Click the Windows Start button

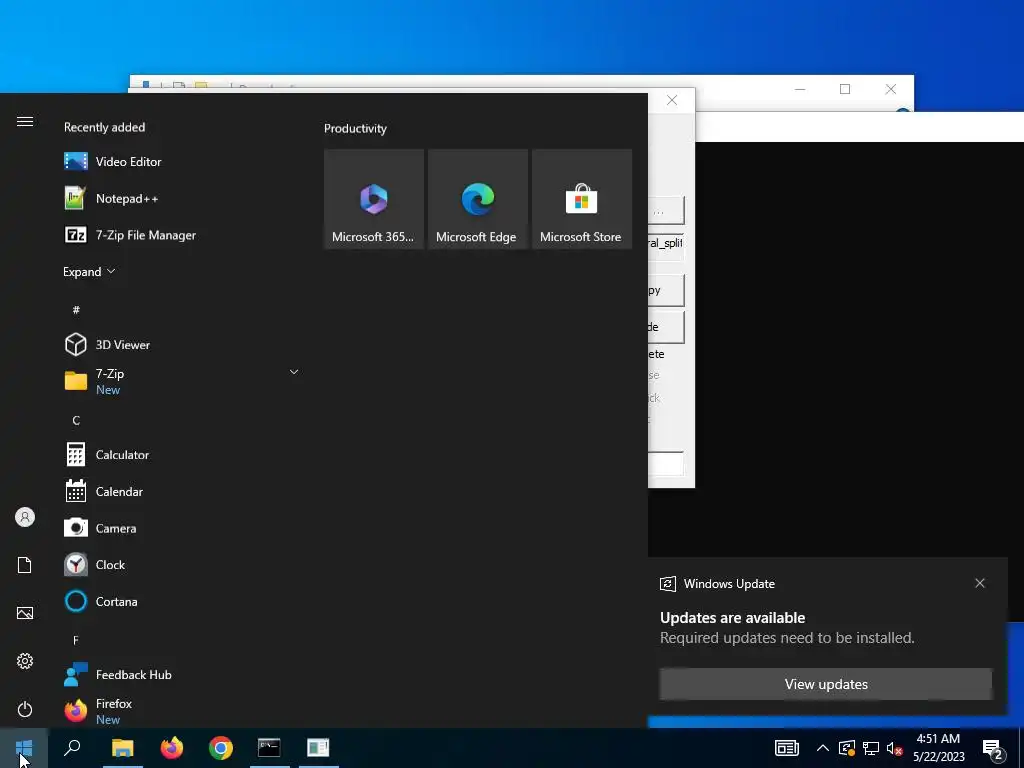tap(24, 748)
